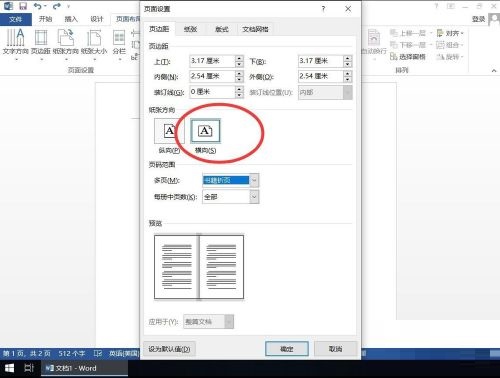Screen dimensions: 500x378
Task: Switch to the 版式 layout tab
Action: point(221,29)
